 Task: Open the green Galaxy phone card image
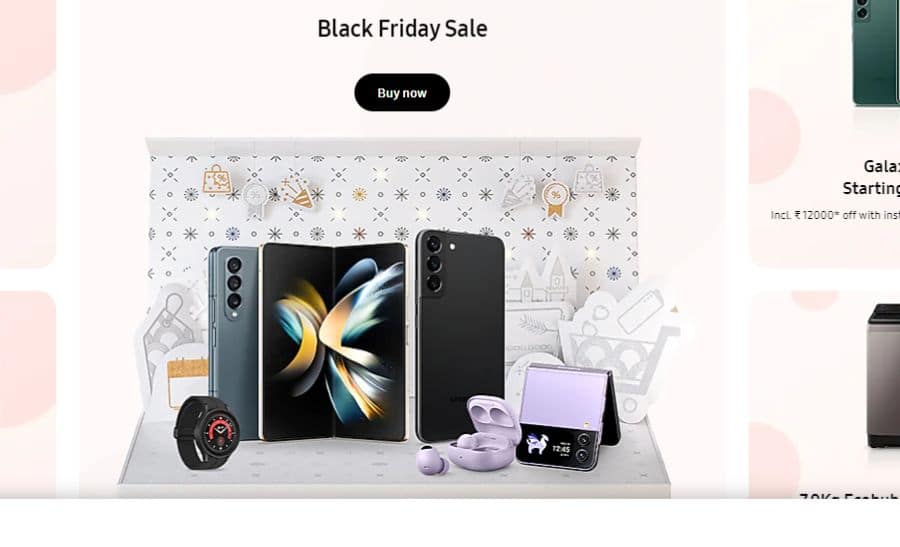pos(876,53)
